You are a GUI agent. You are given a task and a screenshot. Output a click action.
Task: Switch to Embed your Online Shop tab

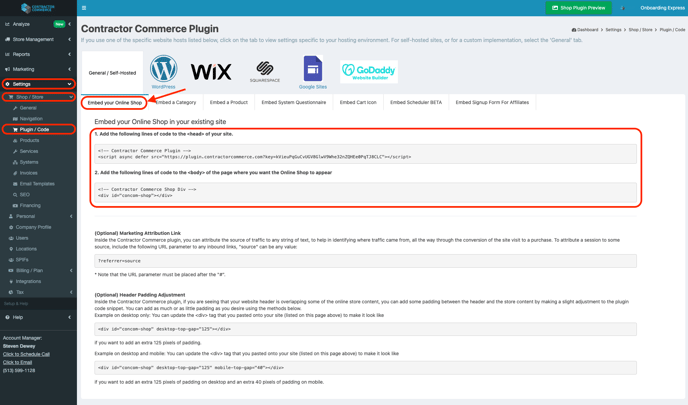(x=115, y=103)
